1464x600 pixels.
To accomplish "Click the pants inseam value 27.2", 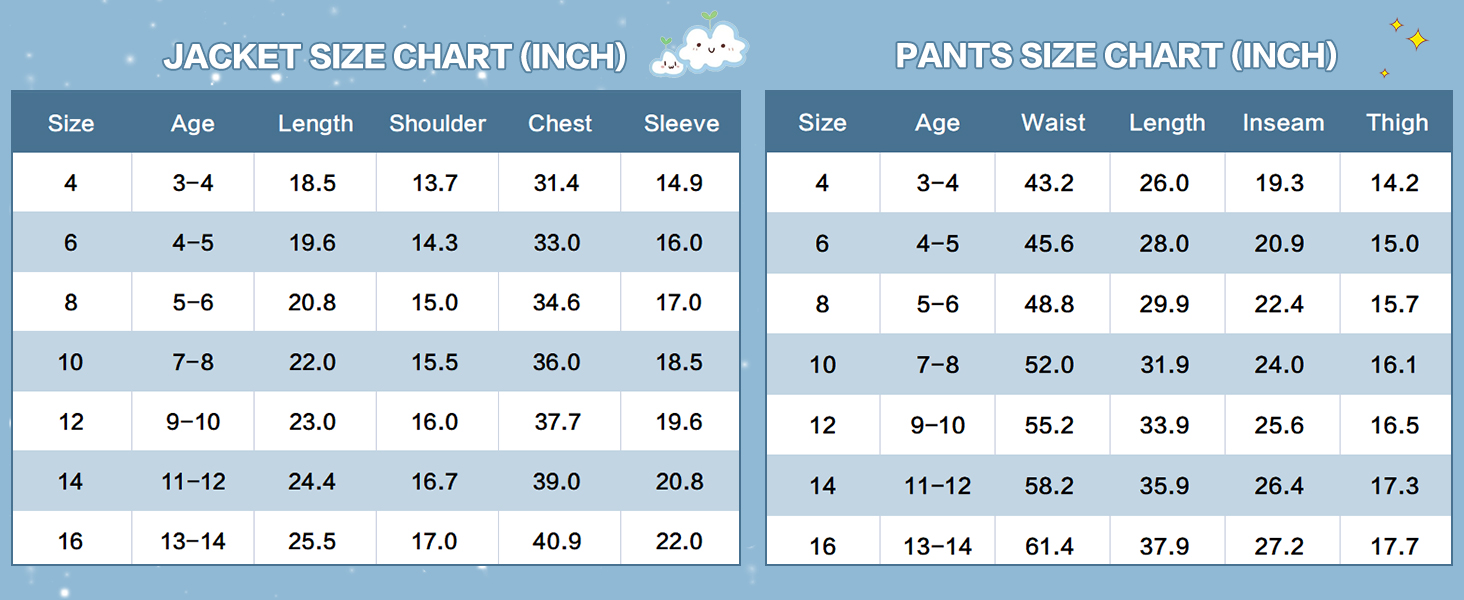I will 1279,546.
